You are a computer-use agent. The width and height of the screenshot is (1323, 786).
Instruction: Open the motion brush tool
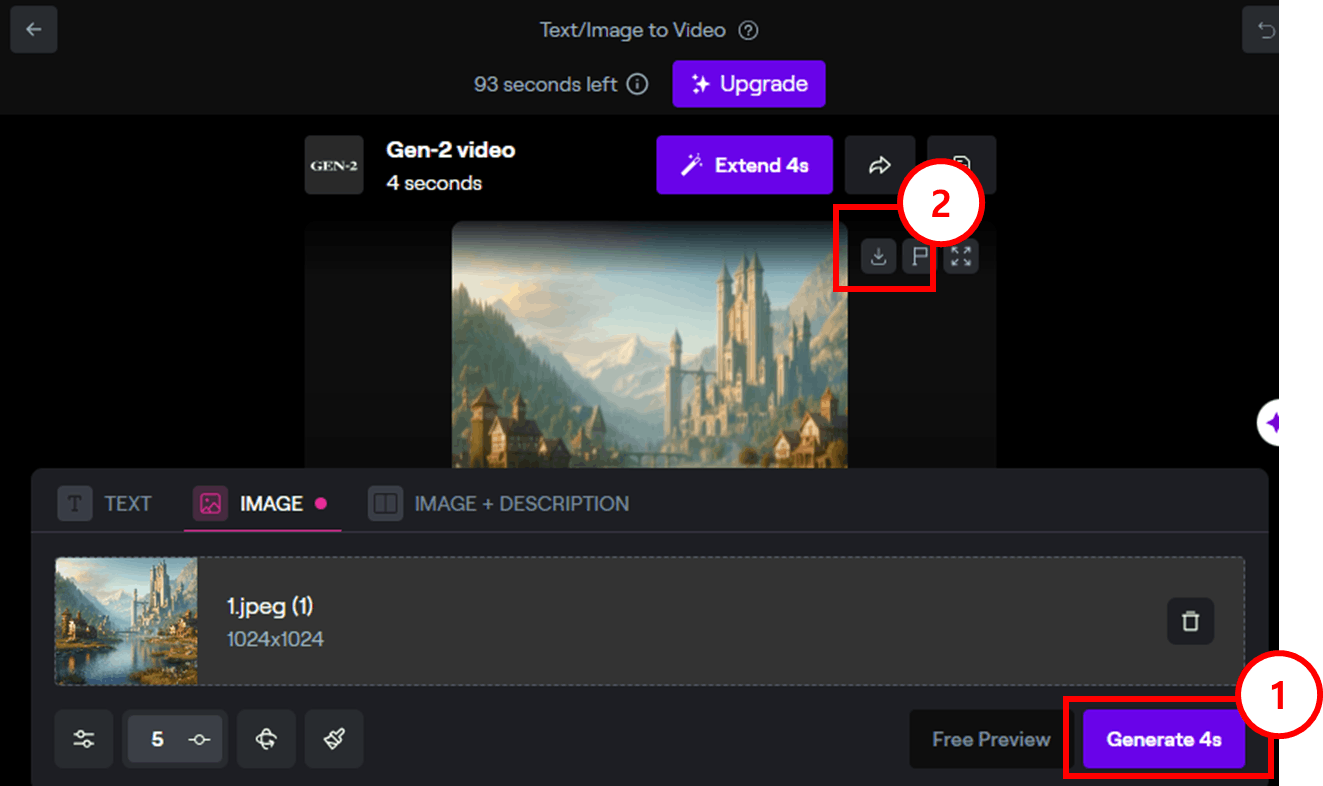[x=334, y=739]
